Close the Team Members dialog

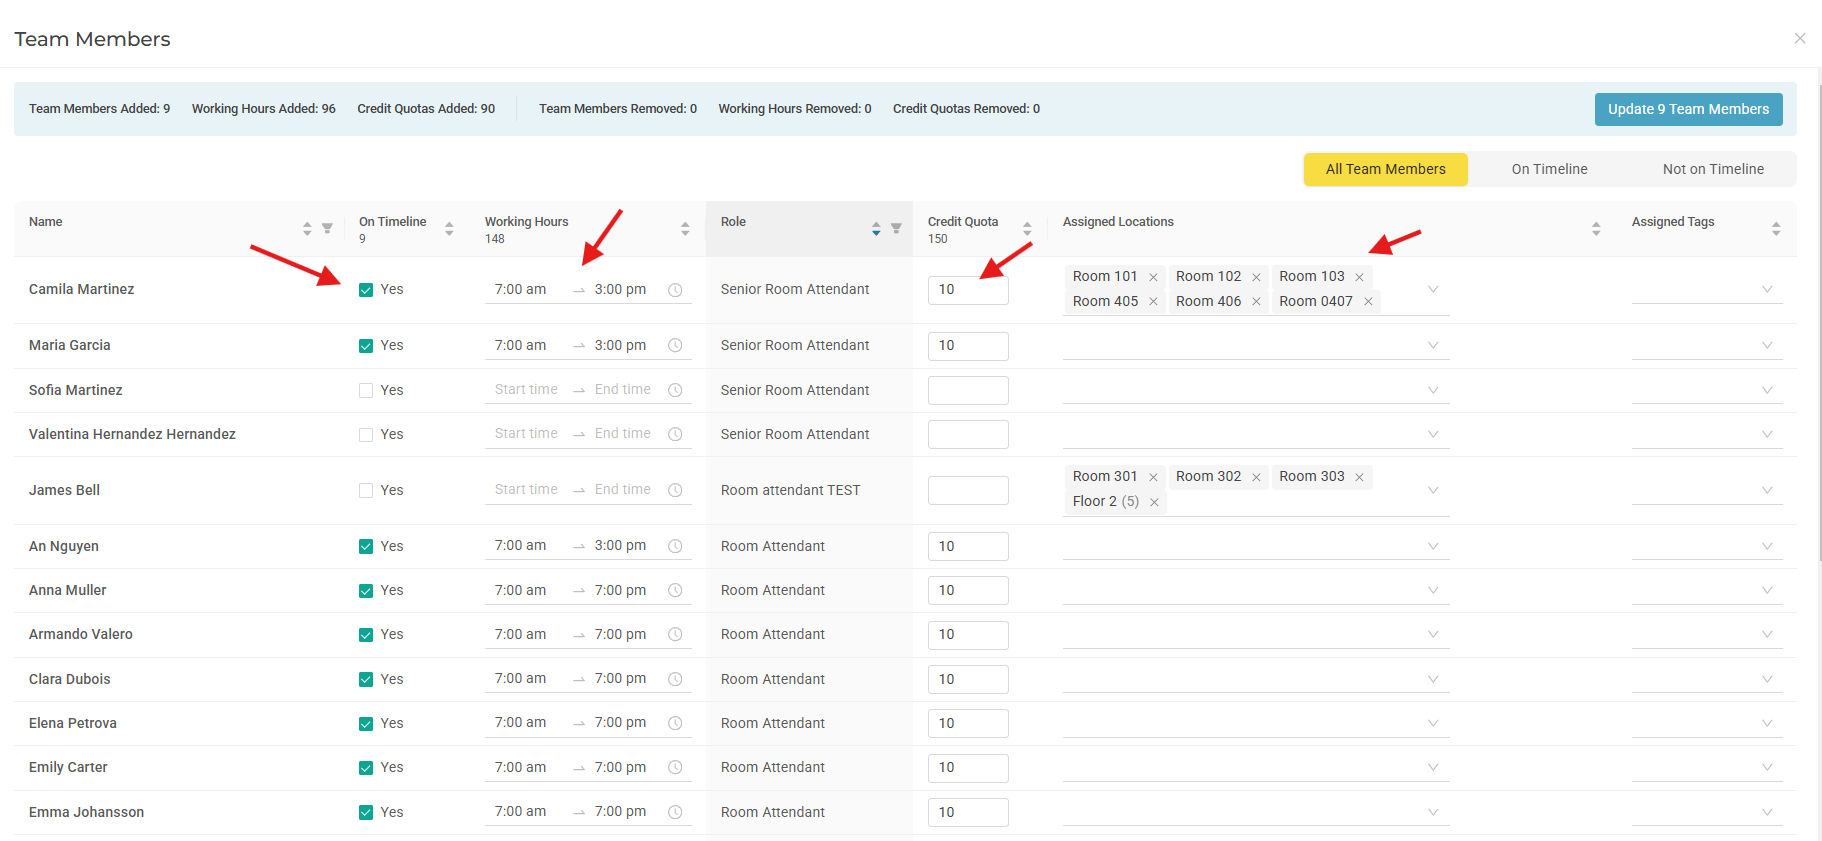click(x=1800, y=39)
